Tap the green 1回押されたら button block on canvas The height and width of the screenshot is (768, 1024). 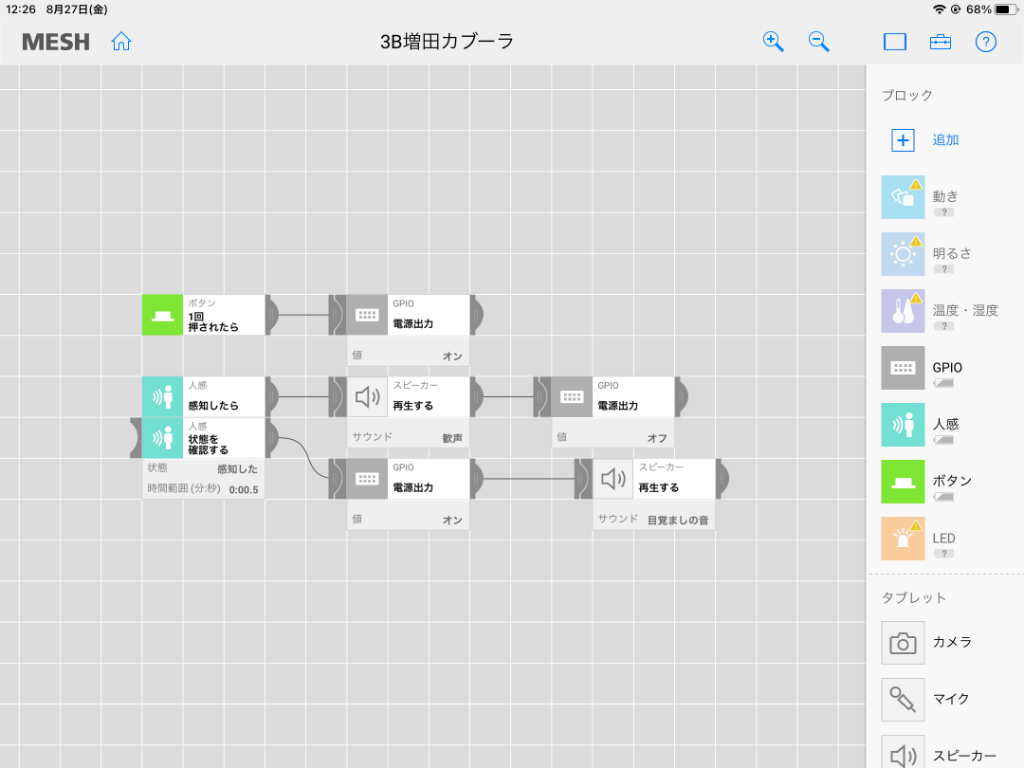click(x=203, y=315)
